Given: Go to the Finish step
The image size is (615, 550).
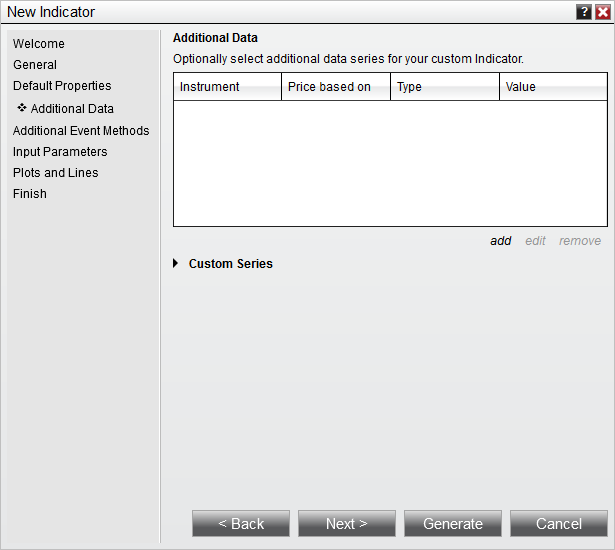Looking at the screenshot, I should (30, 194).
